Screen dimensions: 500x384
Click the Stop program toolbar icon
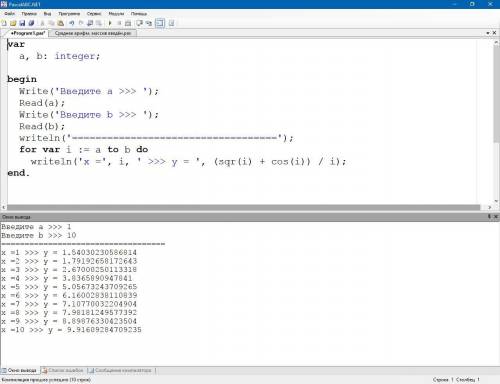coord(119,23)
